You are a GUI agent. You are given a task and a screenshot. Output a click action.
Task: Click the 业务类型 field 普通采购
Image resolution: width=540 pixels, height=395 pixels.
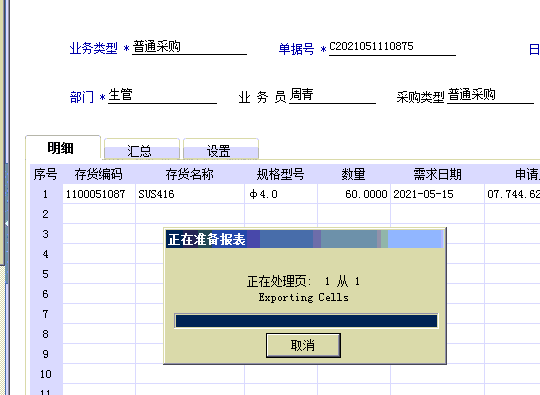189,47
